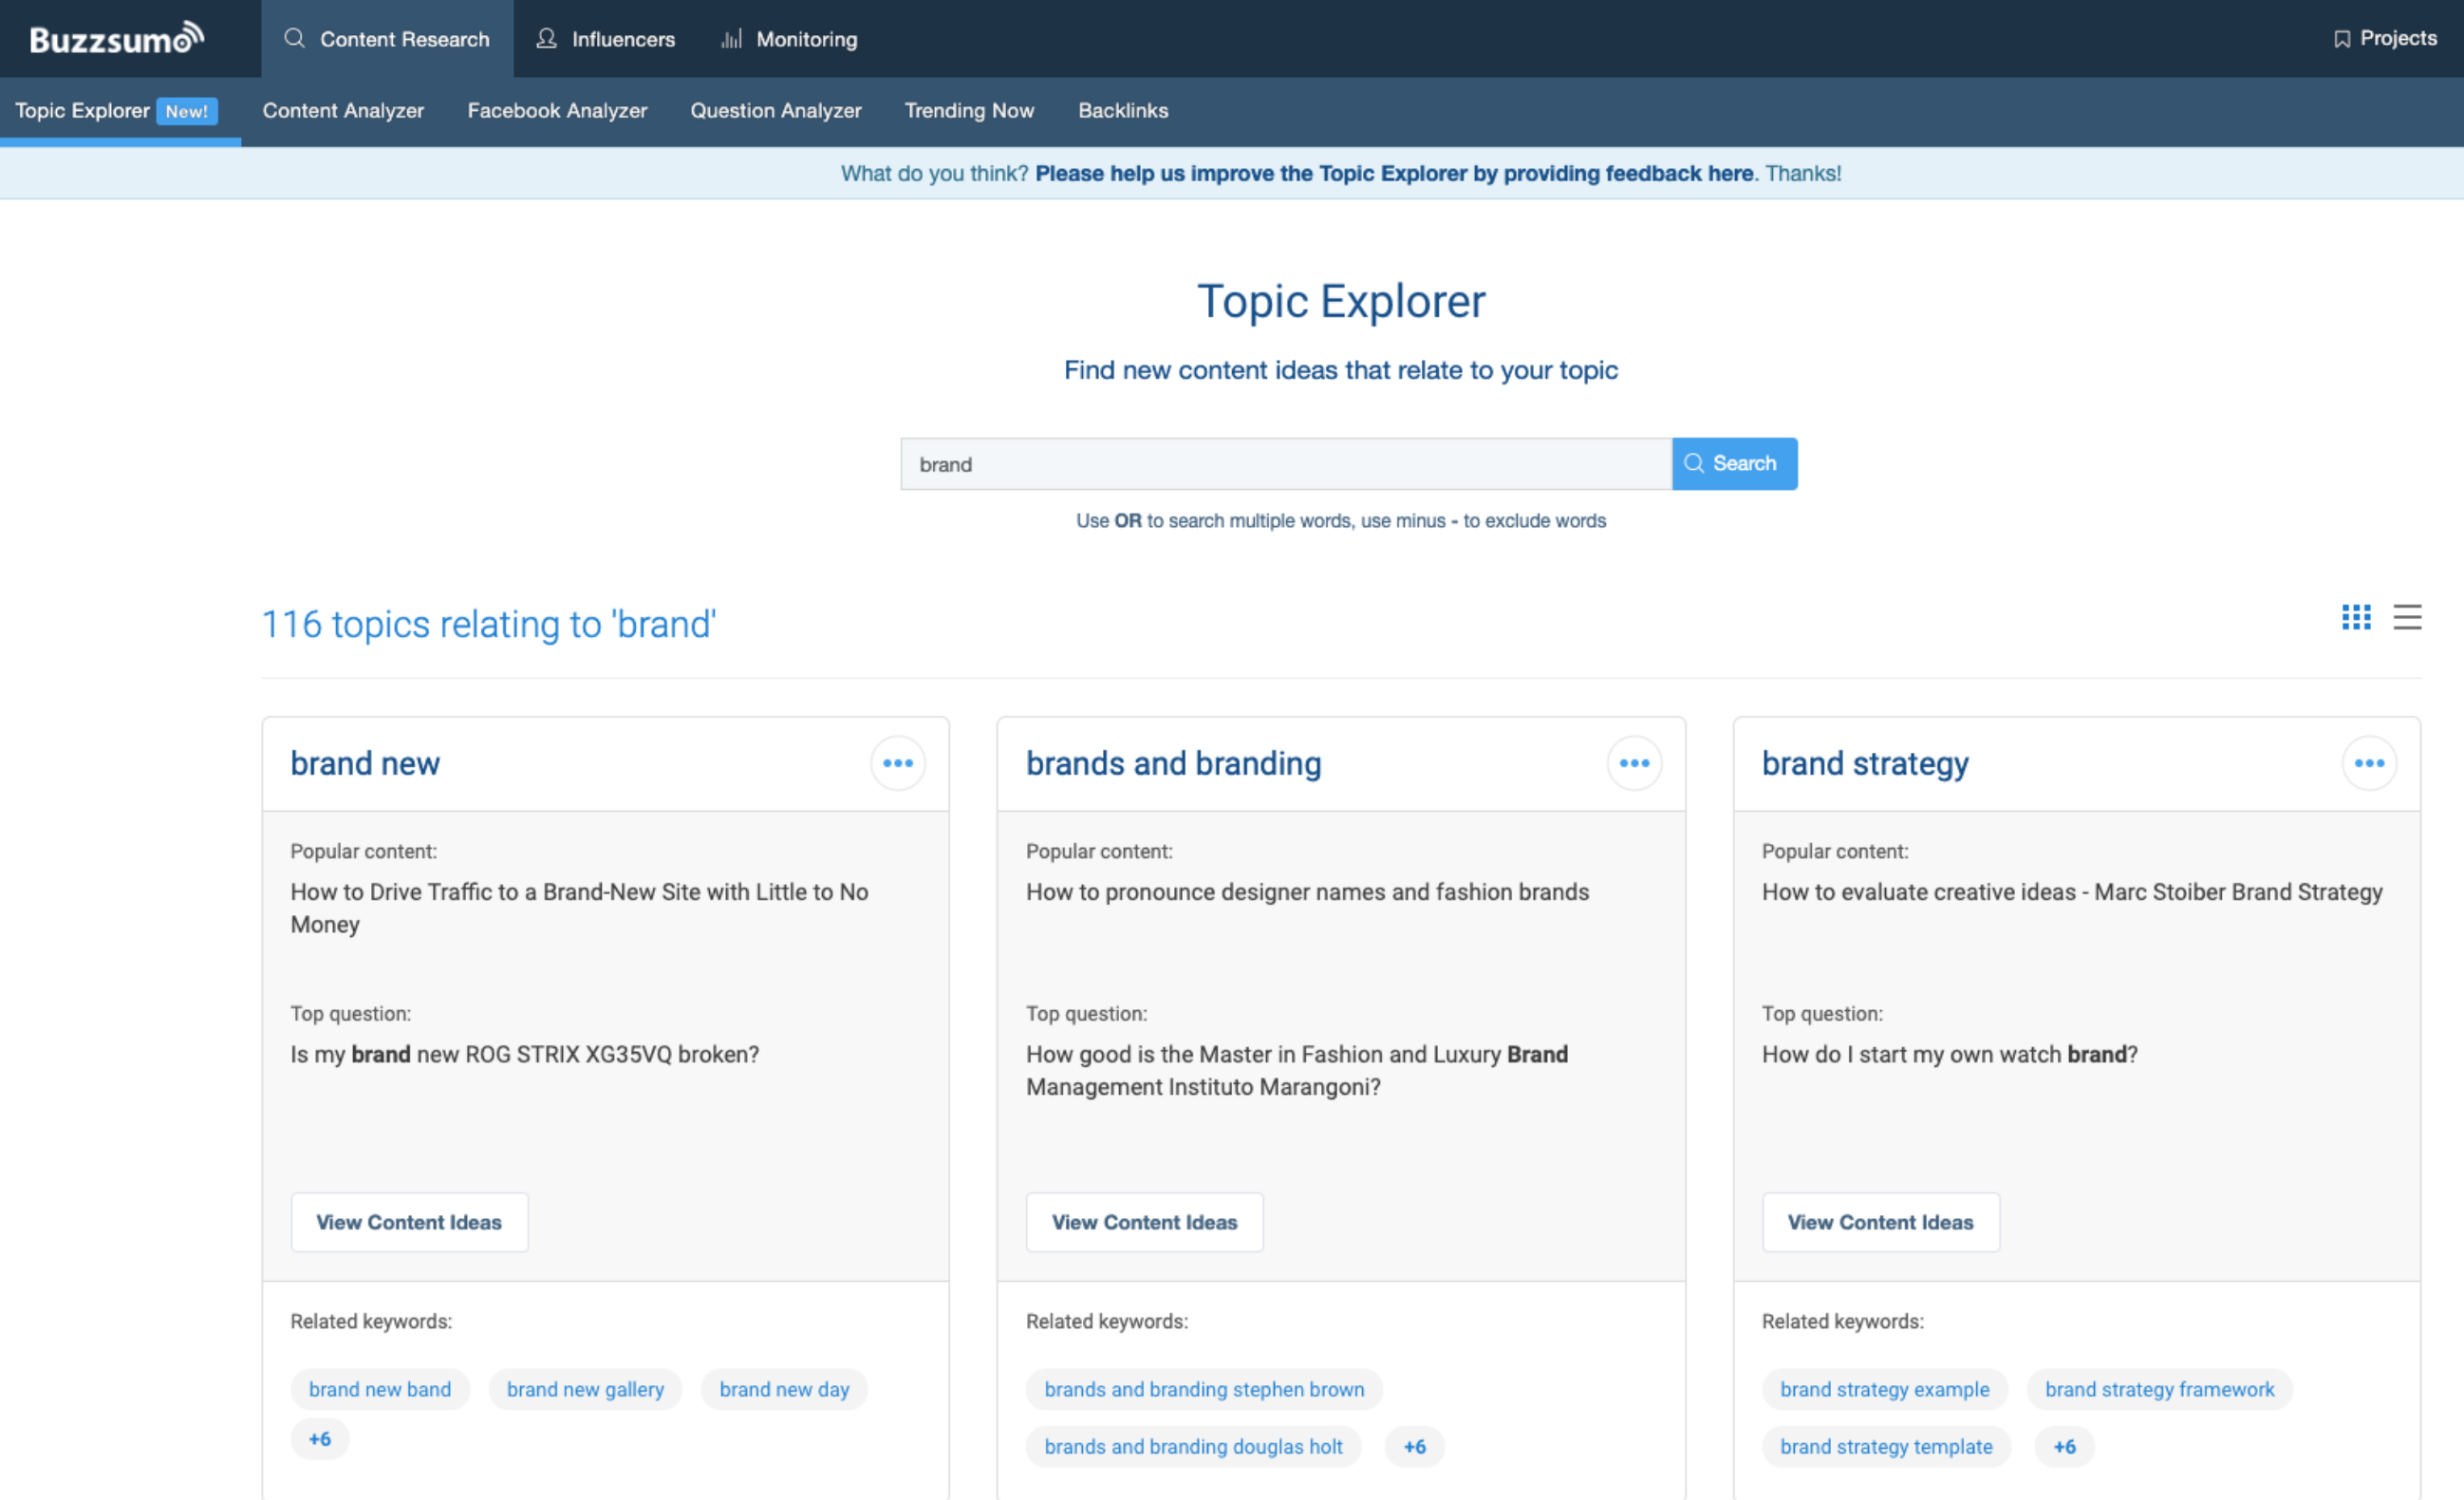2464x1500 pixels.
Task: Click question 'Is my brand new ROG STRIX XG35VQ broken?'
Action: point(524,1054)
